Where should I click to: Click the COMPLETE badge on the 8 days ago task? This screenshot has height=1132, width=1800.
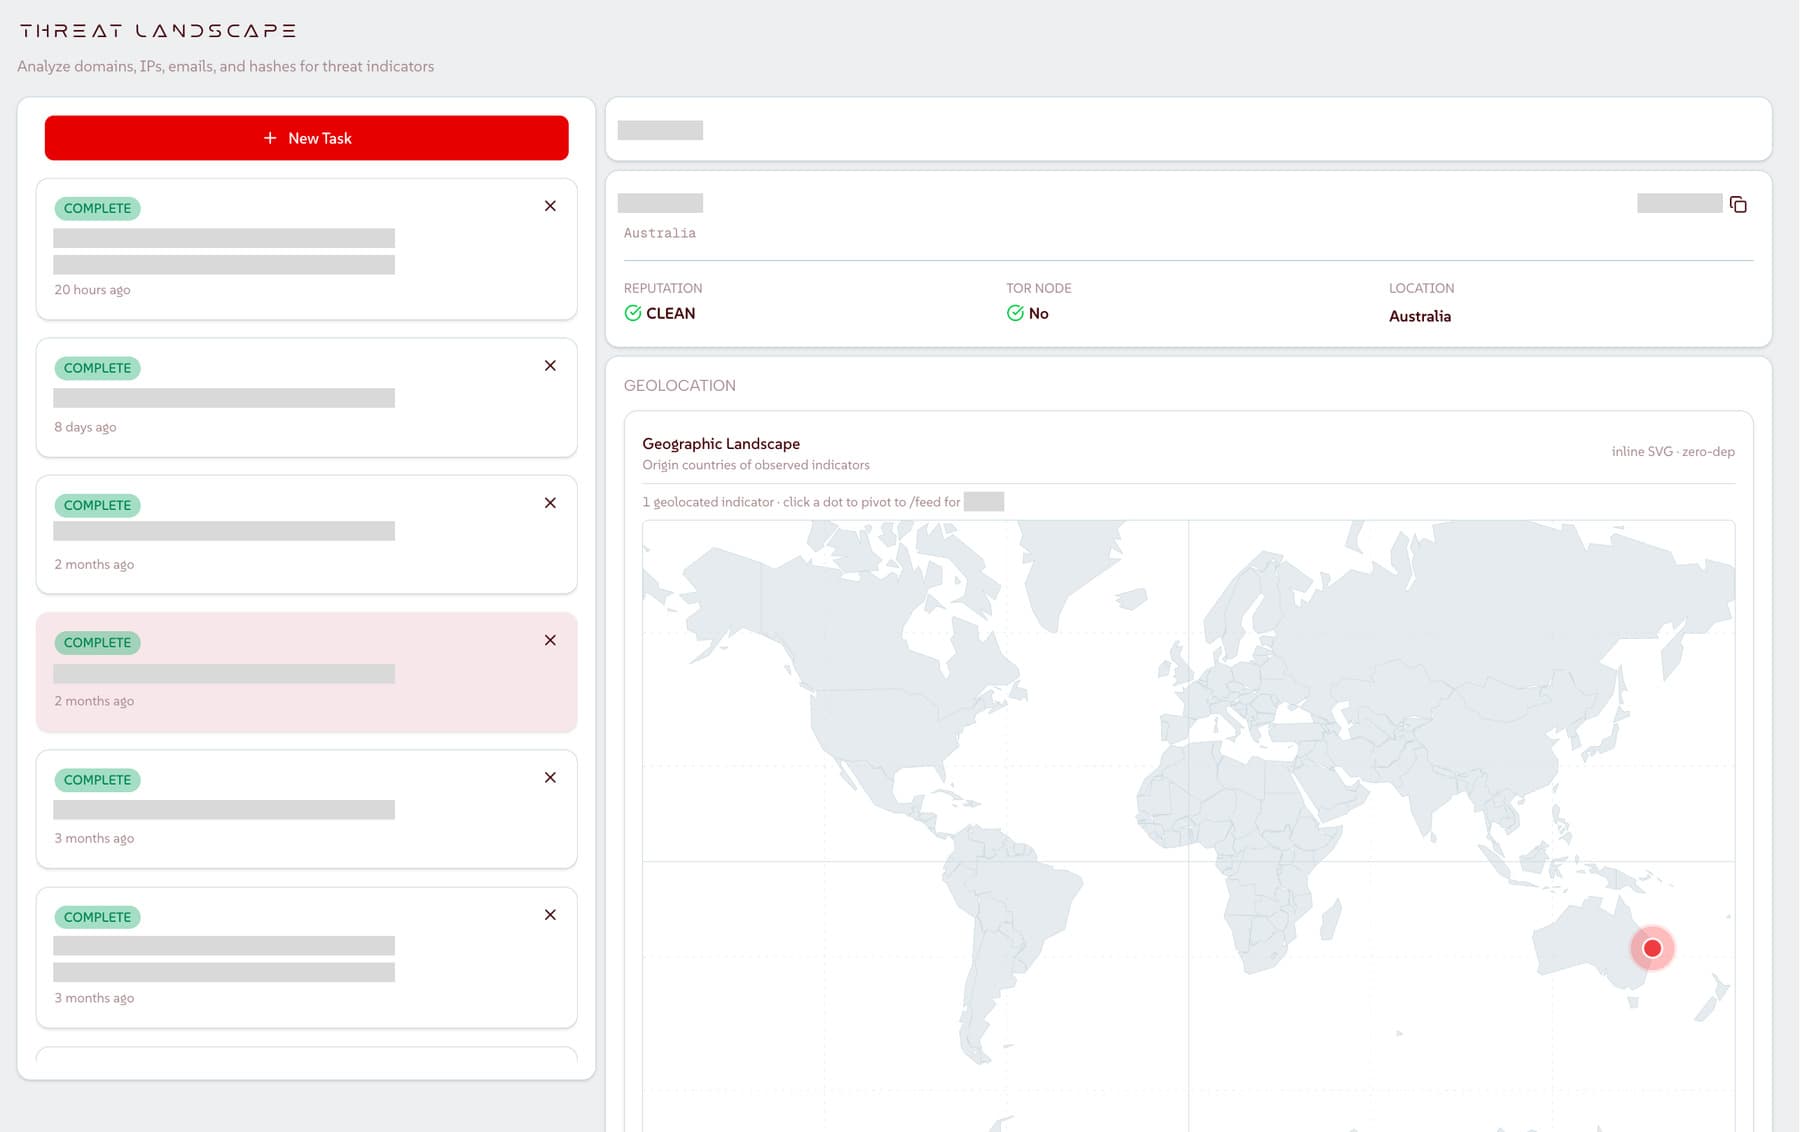[x=97, y=368]
